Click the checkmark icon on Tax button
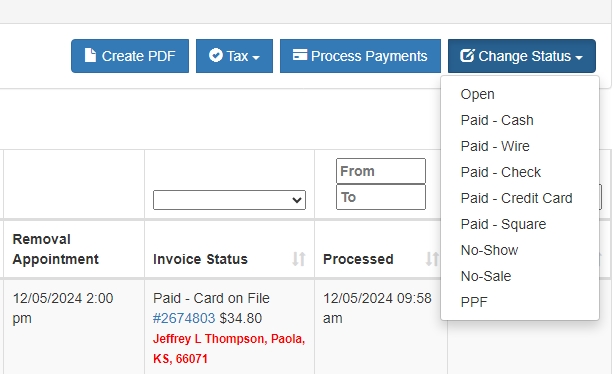Image resolution: width=614 pixels, height=374 pixels. [x=216, y=55]
